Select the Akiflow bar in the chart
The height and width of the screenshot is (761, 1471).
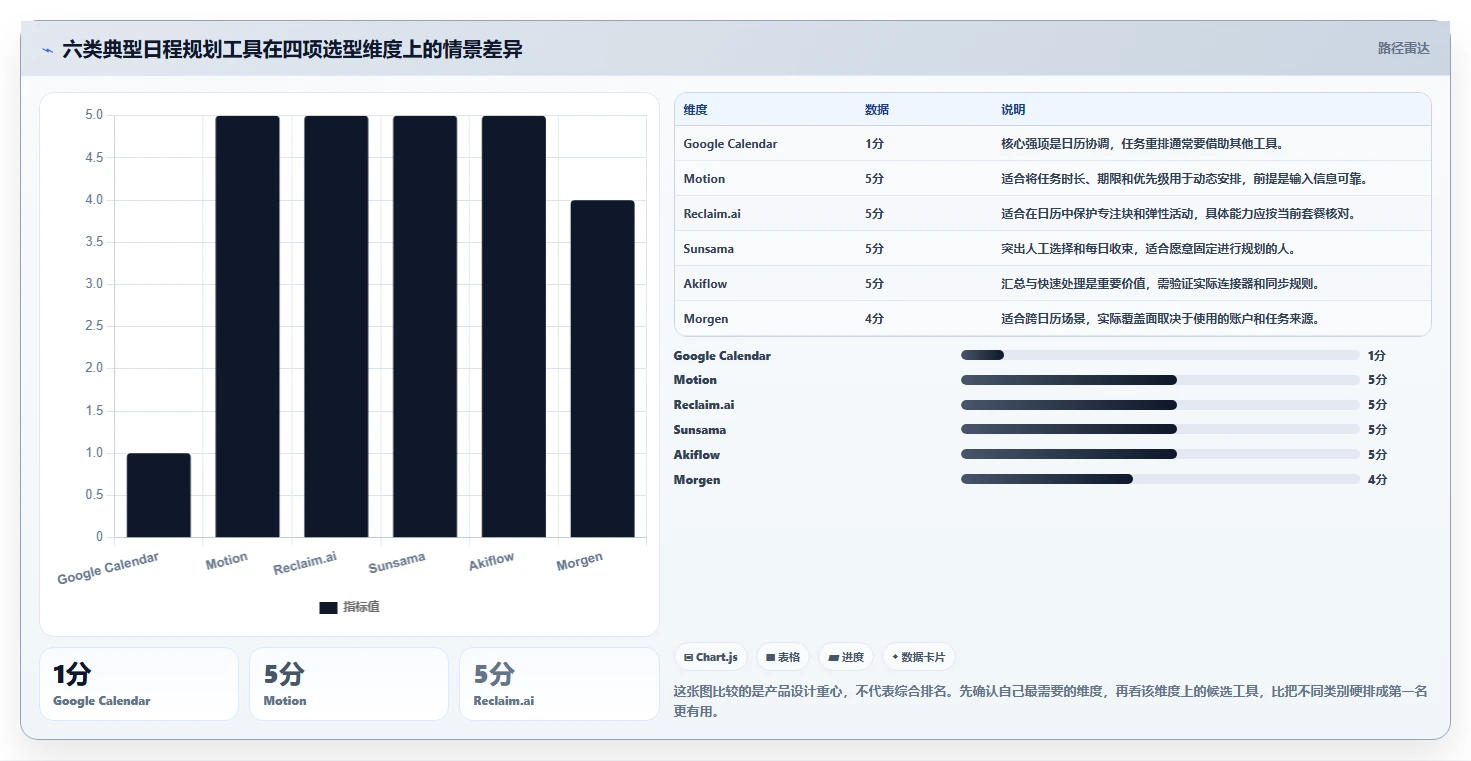click(514, 326)
